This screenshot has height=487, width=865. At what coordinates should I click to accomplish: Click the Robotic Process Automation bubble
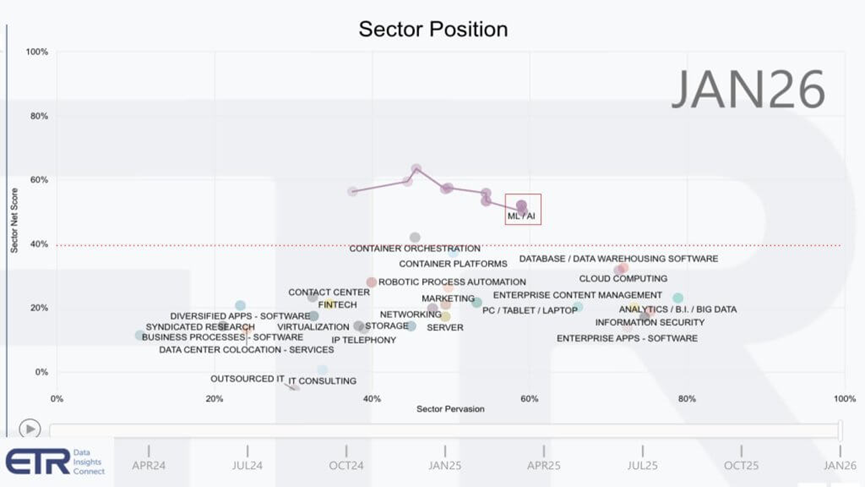point(372,283)
